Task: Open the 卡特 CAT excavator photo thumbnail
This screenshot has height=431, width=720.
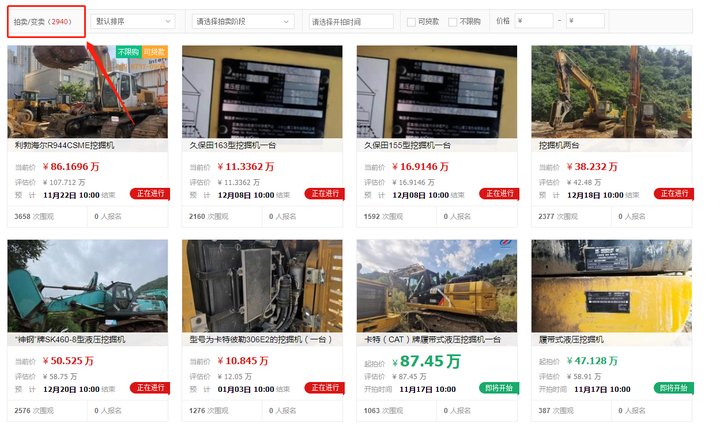Action: (x=437, y=286)
